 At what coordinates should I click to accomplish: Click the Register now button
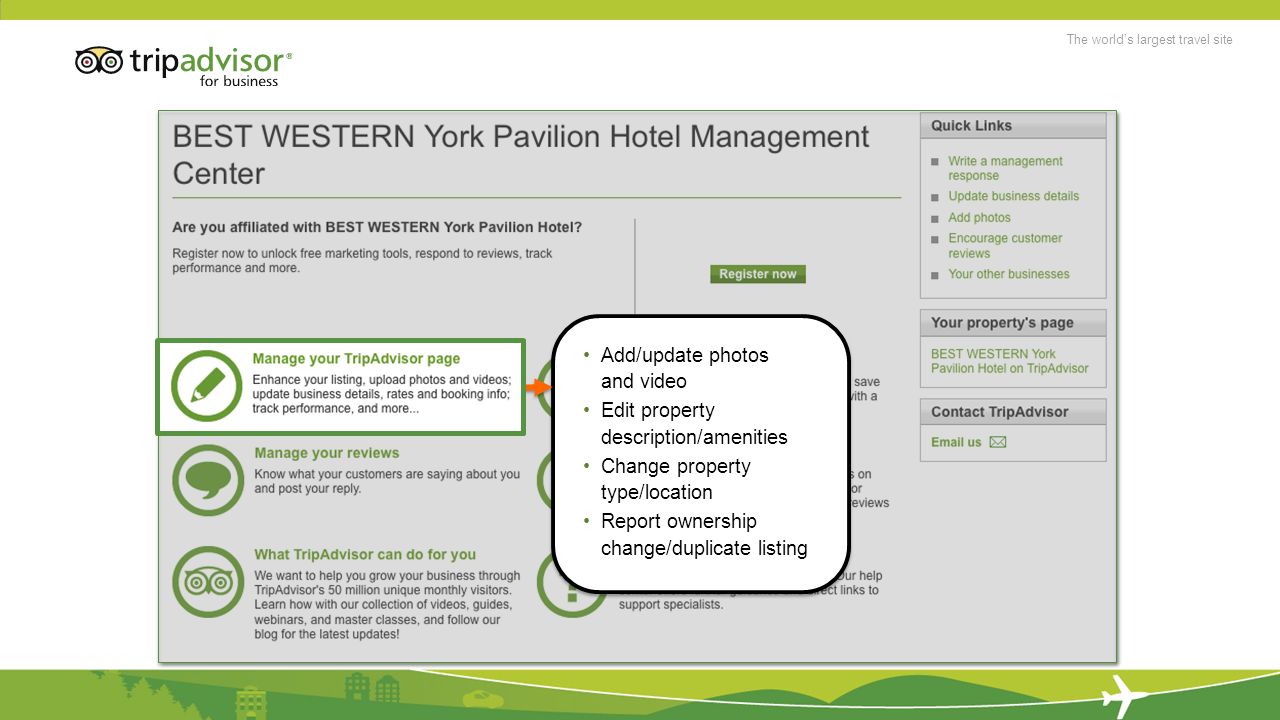pyautogui.click(x=758, y=274)
